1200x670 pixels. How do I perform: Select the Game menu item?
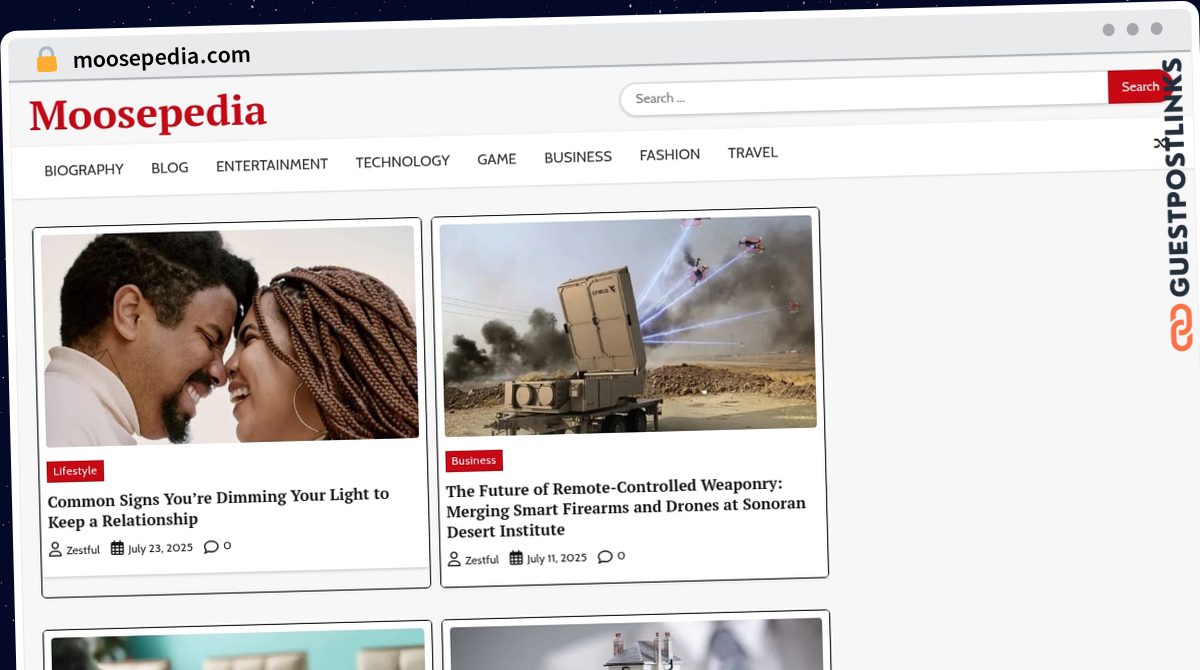click(497, 159)
